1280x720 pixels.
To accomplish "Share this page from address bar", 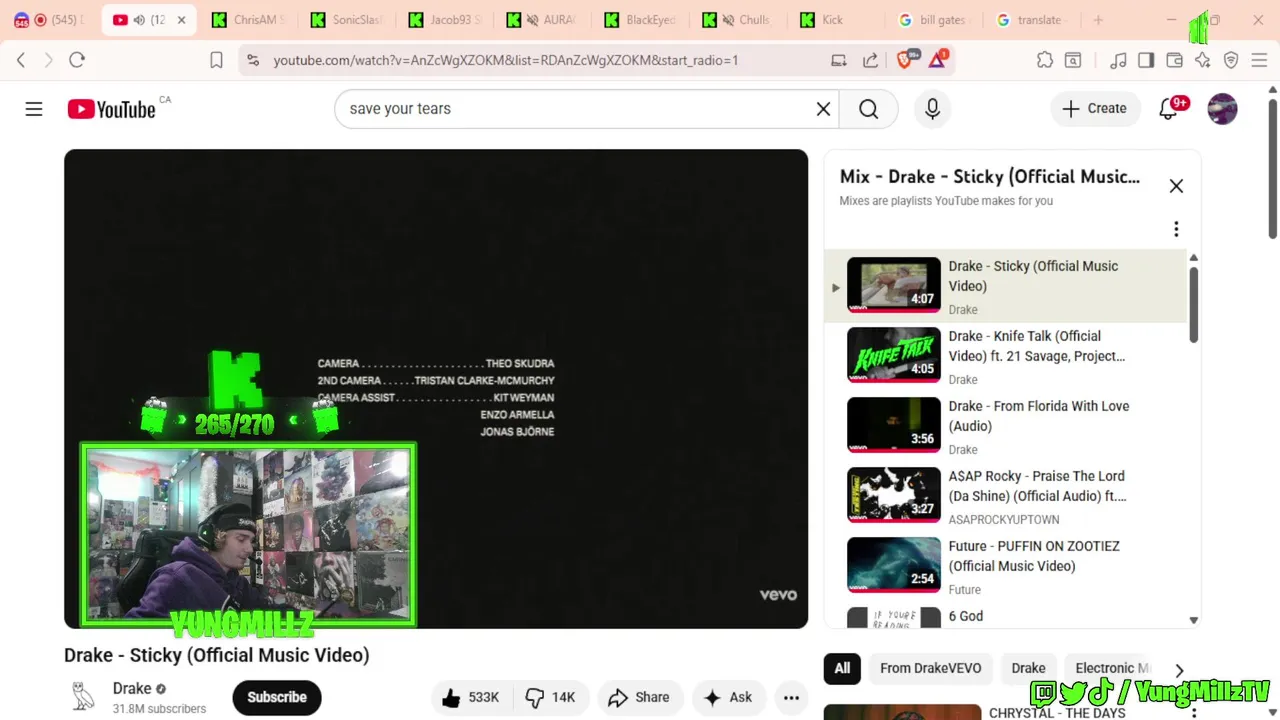I will pyautogui.click(x=870, y=60).
